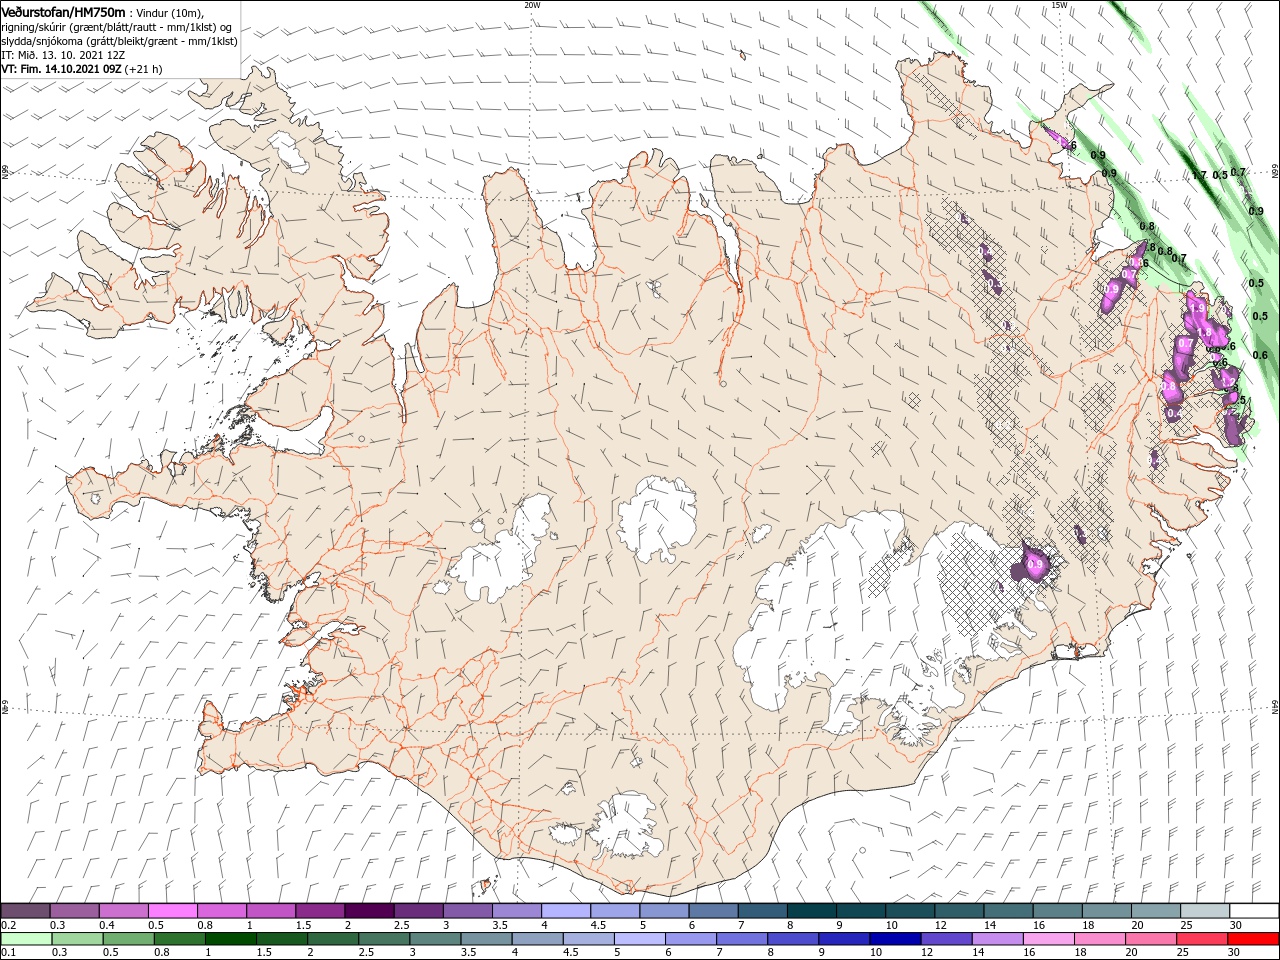The image size is (1280, 960).
Task: Click the white swatch ending upper legend row
Action: [x=1254, y=911]
